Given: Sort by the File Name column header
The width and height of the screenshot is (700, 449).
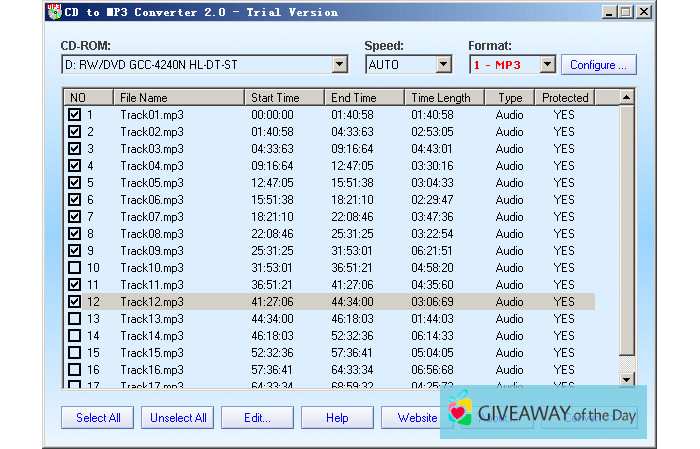Looking at the screenshot, I should pyautogui.click(x=179, y=97).
